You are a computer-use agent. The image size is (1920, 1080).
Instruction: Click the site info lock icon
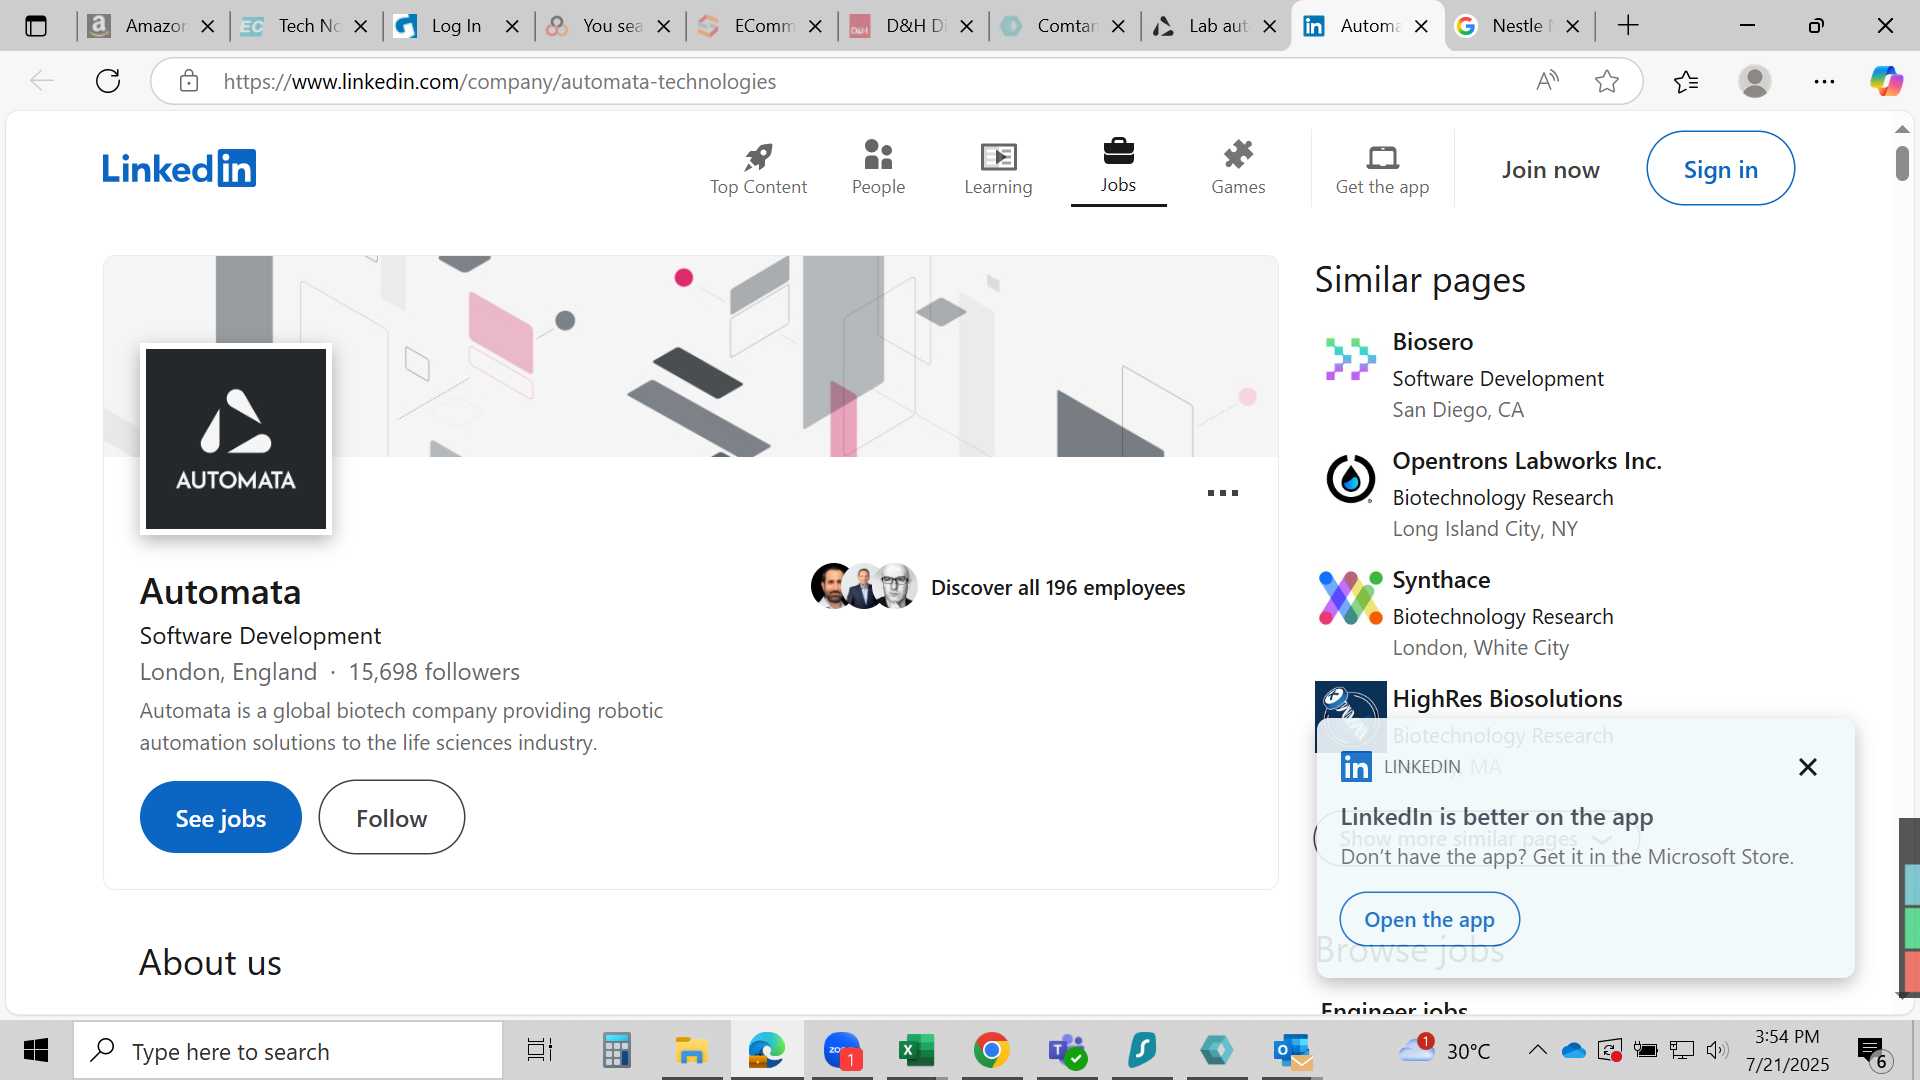click(x=189, y=81)
